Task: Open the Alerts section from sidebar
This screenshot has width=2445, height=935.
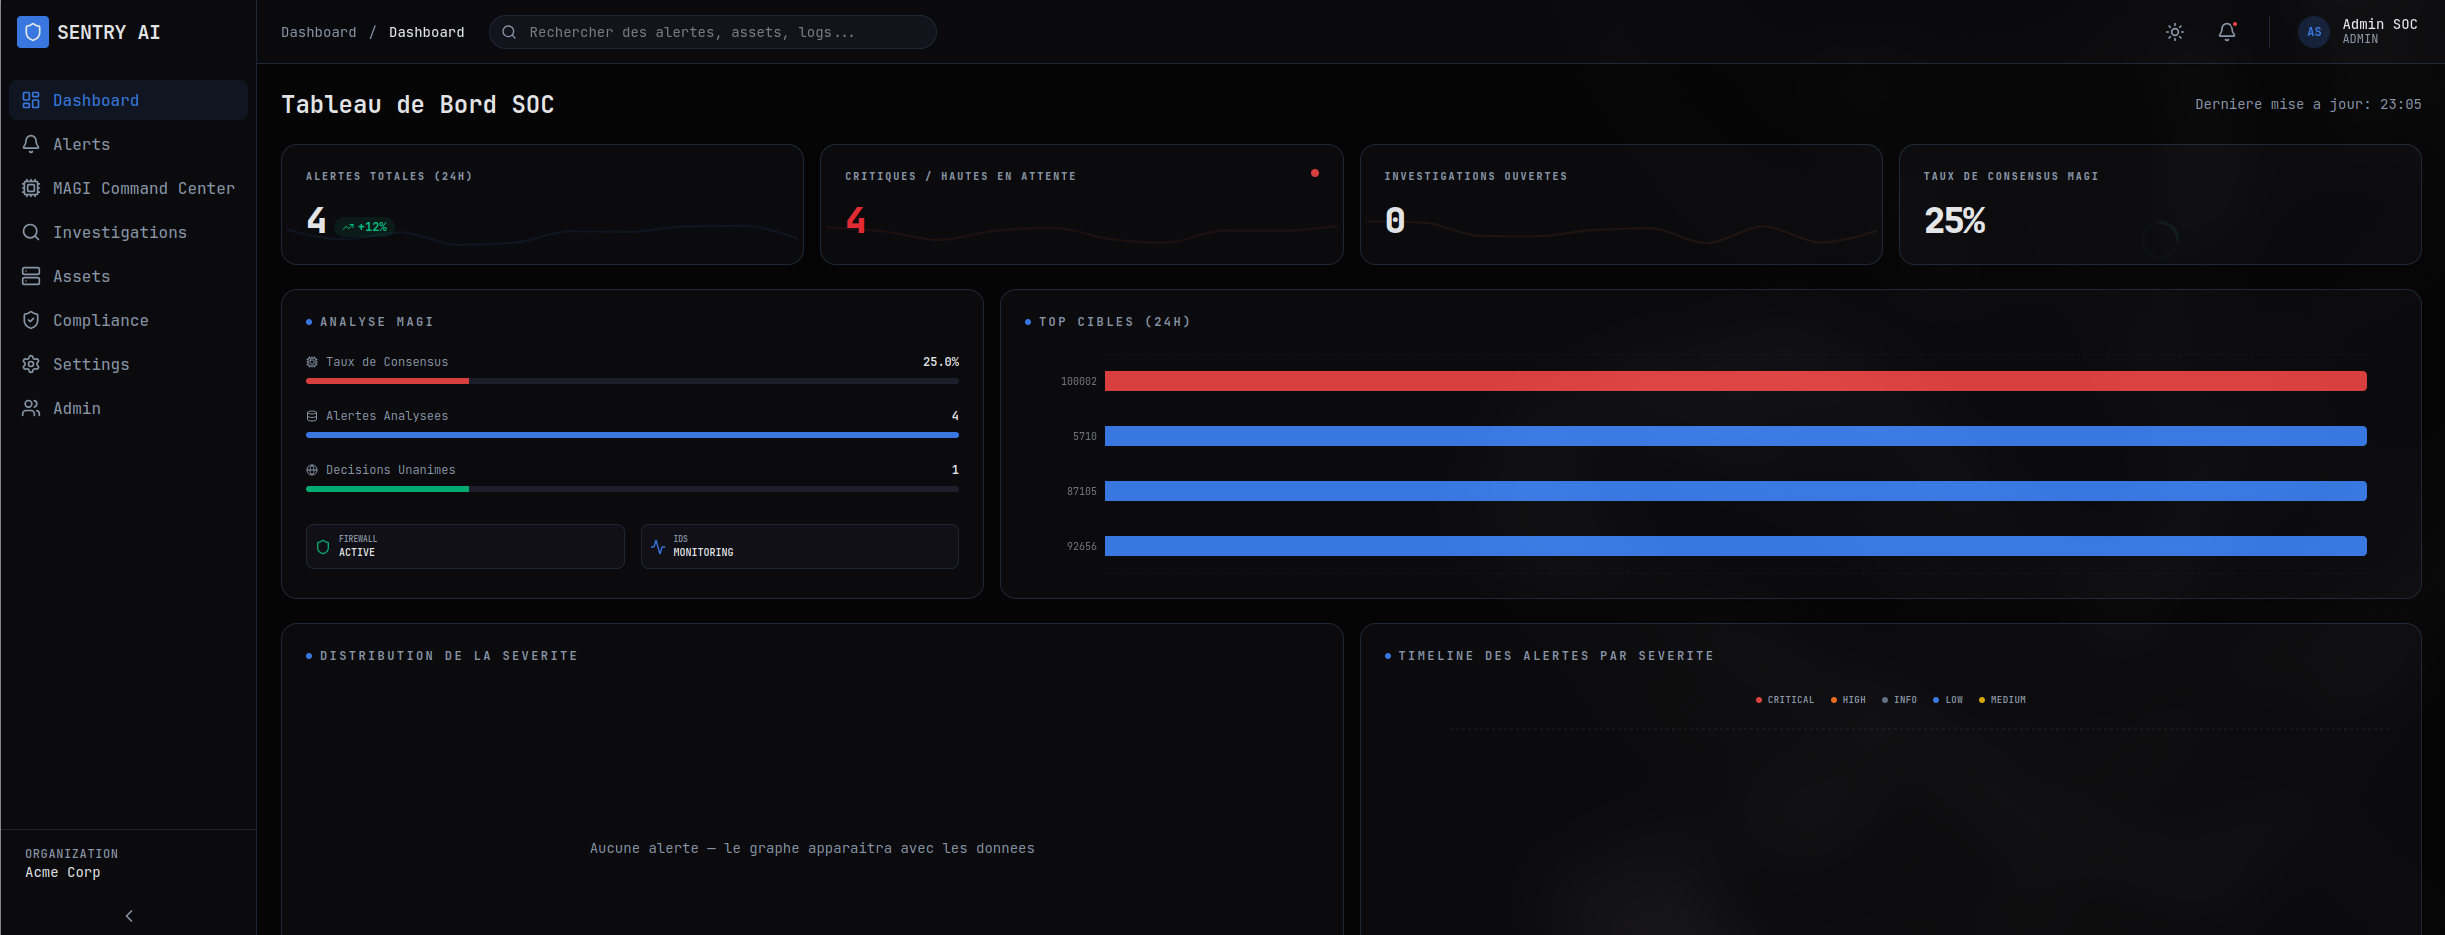Action: (82, 144)
